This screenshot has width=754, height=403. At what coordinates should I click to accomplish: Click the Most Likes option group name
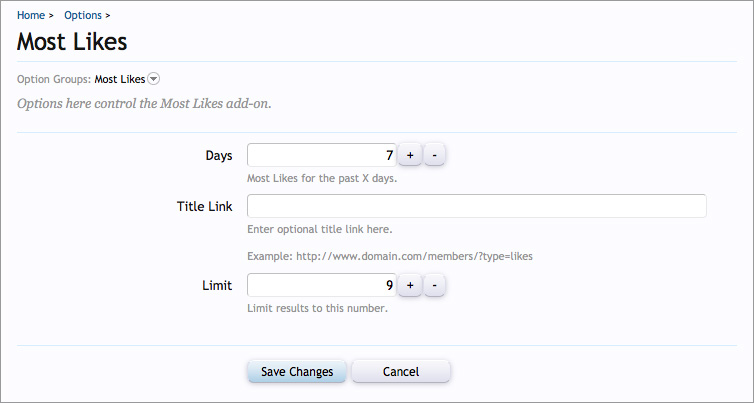coord(119,79)
